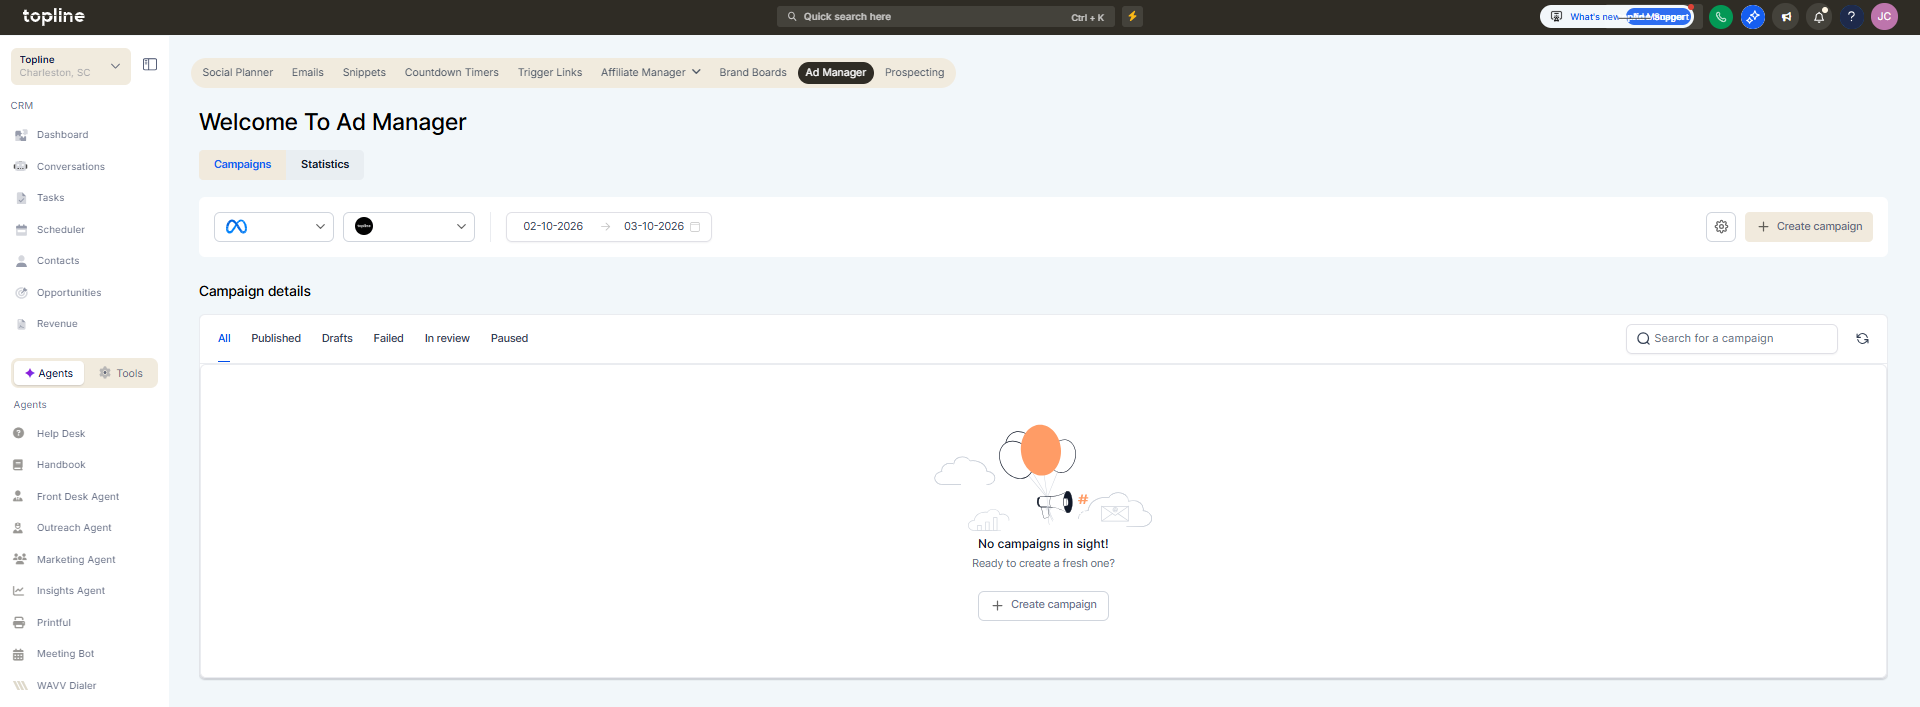The width and height of the screenshot is (1920, 707).
Task: Collapse the sidebar panel icon
Action: tap(150, 64)
